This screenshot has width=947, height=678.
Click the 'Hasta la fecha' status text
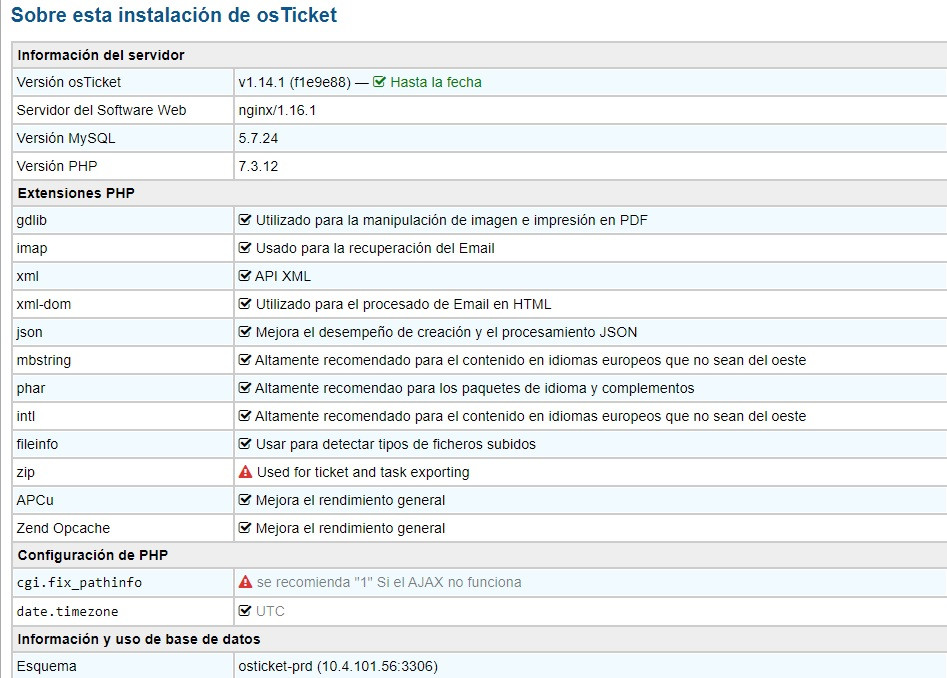pos(435,82)
